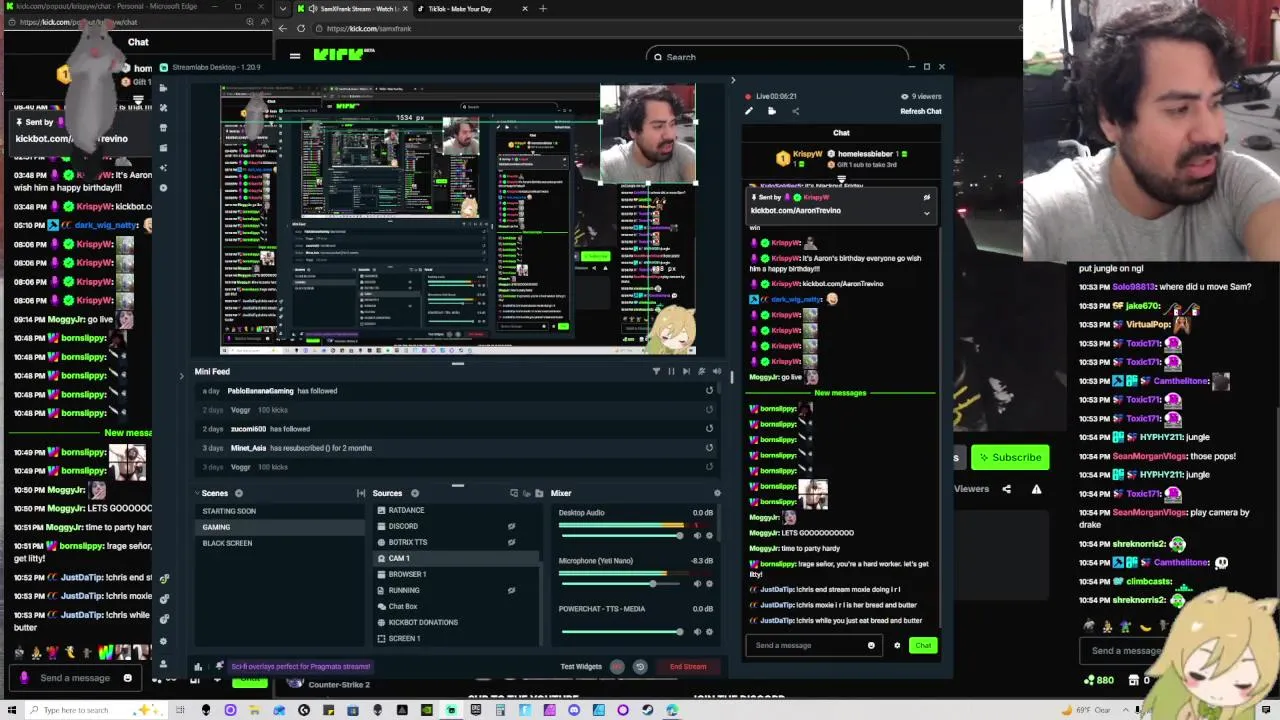Select the GAMING scene
This screenshot has width=1280, height=720.
click(x=280, y=527)
